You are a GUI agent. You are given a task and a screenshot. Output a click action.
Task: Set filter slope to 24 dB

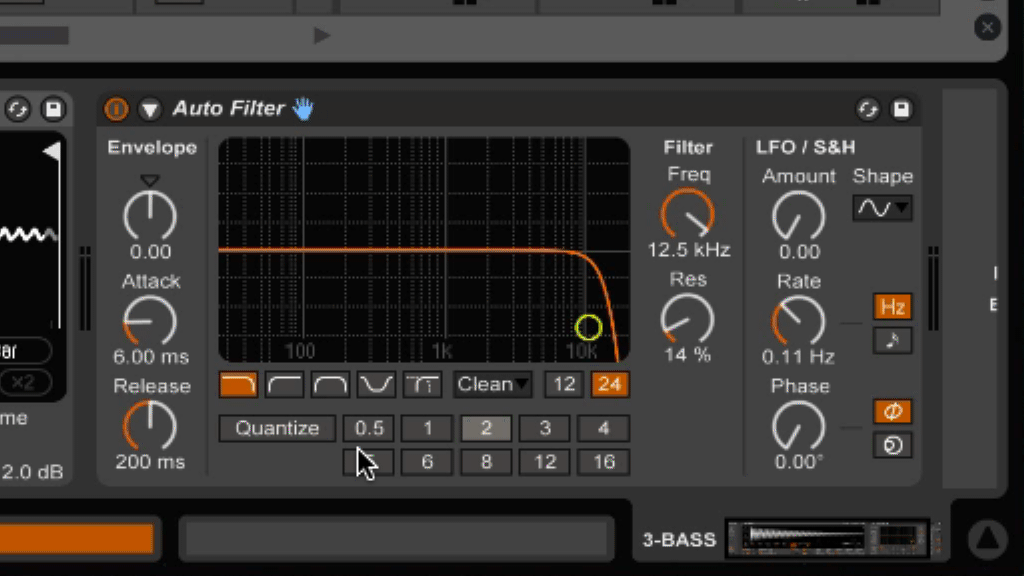pos(610,384)
